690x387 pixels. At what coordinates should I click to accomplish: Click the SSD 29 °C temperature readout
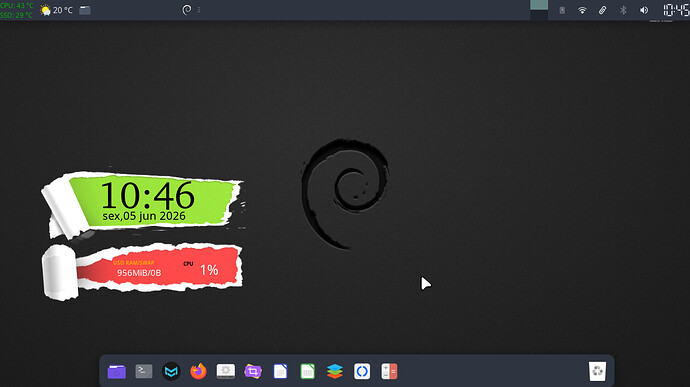point(17,15)
